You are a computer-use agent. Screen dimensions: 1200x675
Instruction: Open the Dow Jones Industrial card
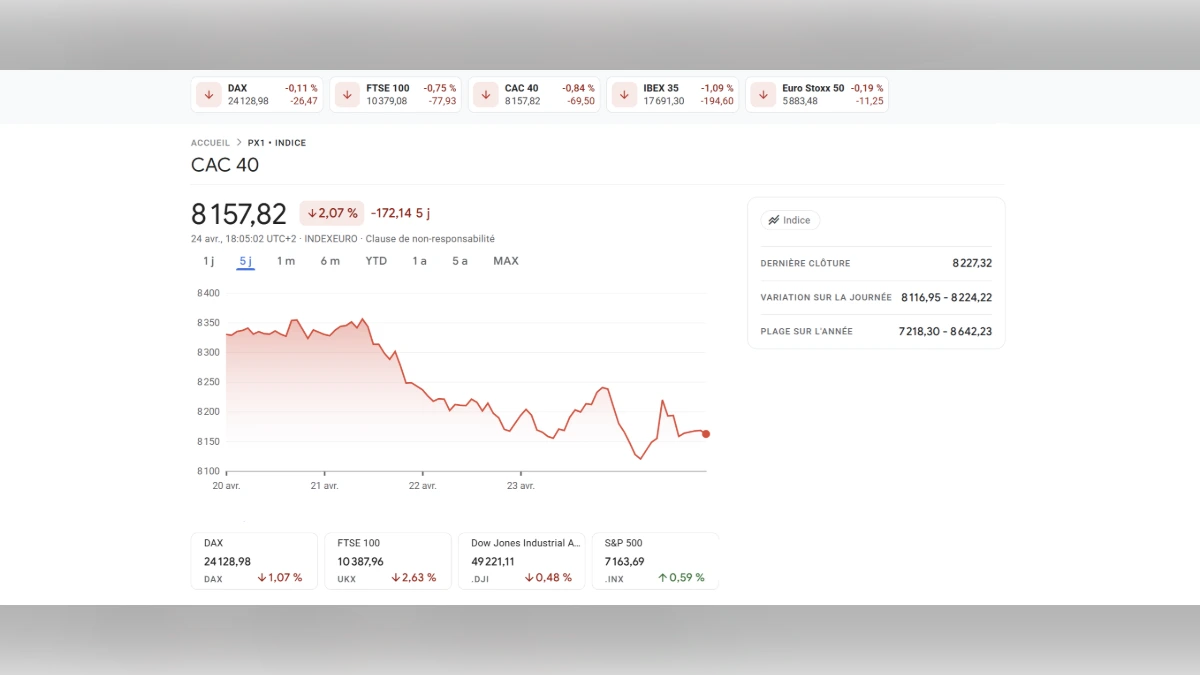click(522, 560)
